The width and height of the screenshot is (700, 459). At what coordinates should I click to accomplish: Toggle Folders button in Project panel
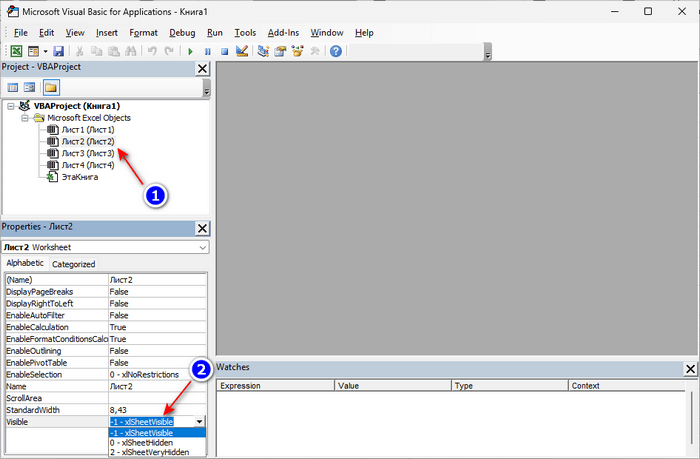pyautogui.click(x=50, y=88)
